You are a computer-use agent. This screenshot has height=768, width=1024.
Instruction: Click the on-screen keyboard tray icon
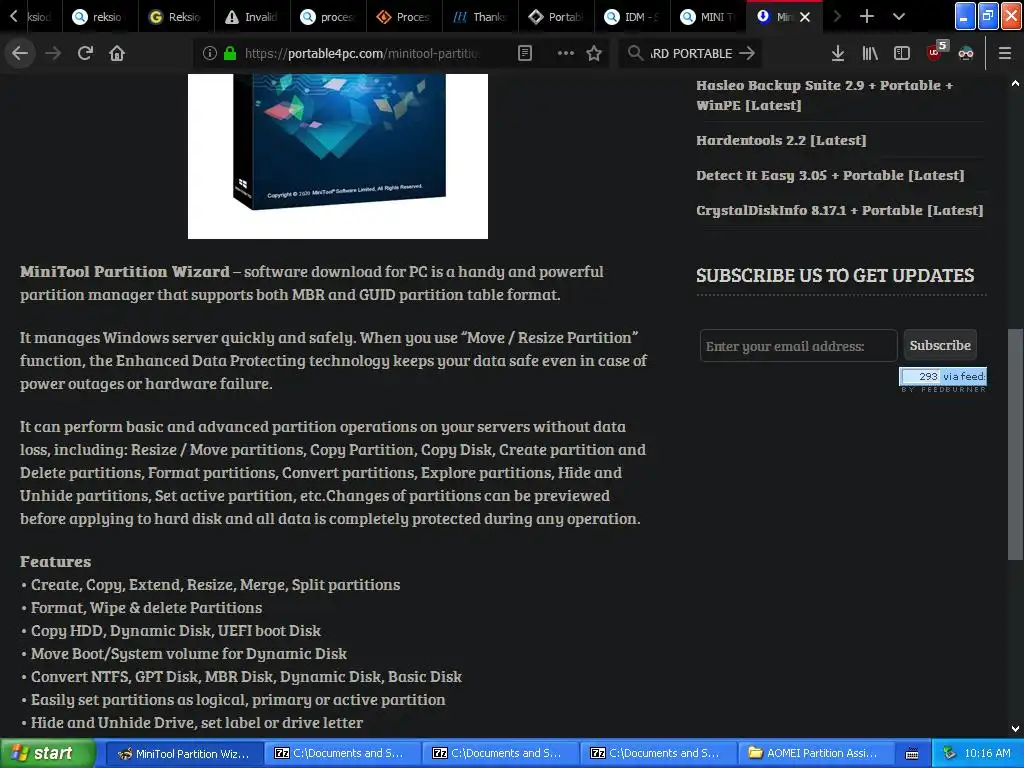[912, 754]
